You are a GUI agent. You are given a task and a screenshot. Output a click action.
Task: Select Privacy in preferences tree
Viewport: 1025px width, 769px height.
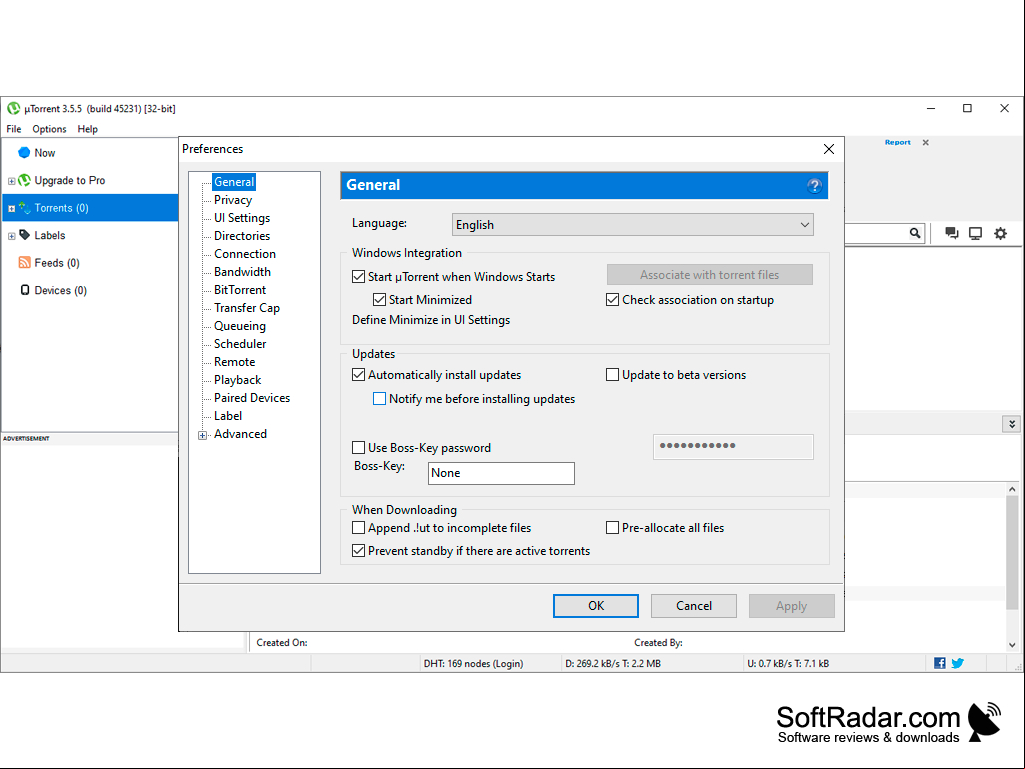tap(233, 200)
